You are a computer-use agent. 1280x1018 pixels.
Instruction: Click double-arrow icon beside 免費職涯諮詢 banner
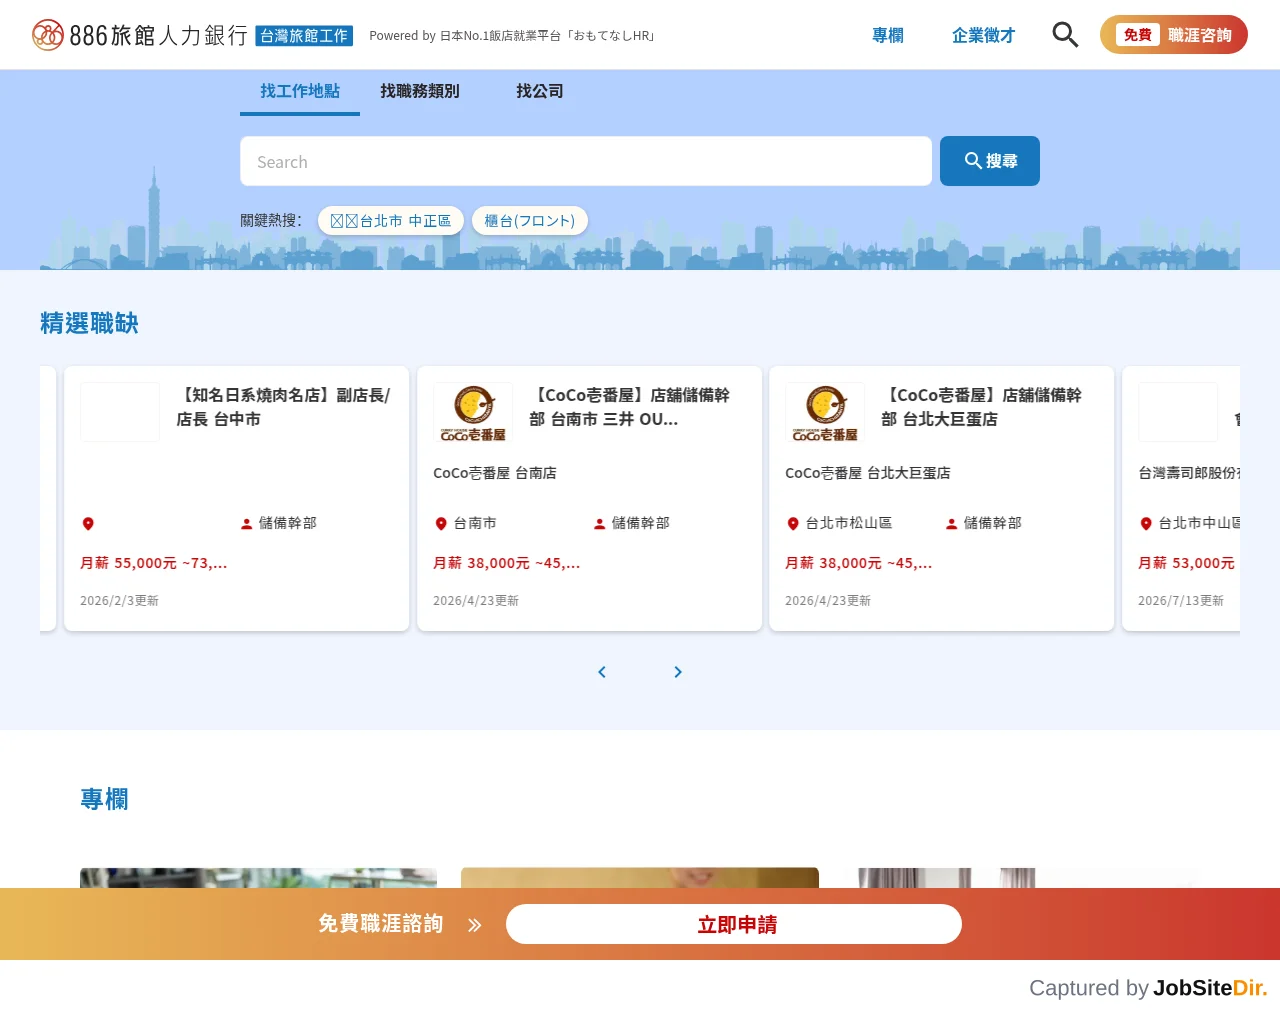pyautogui.click(x=475, y=925)
